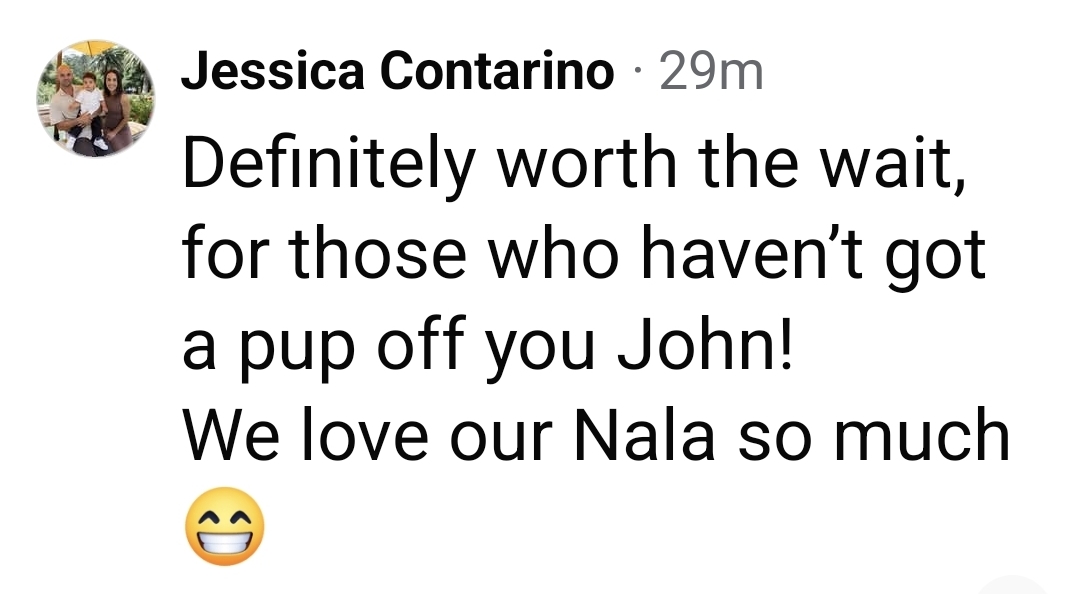1080x594 pixels.
Task: Open Jessica Contarino's profile picture
Action: click(x=96, y=100)
